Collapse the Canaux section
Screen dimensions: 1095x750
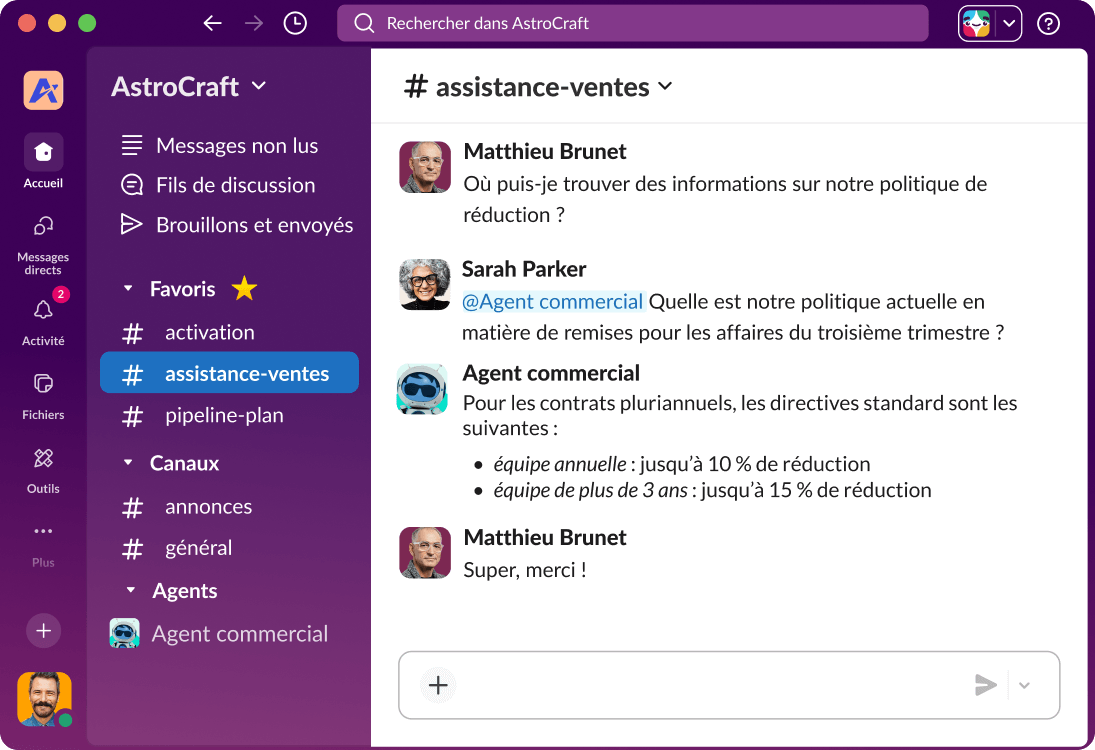pyautogui.click(x=128, y=463)
